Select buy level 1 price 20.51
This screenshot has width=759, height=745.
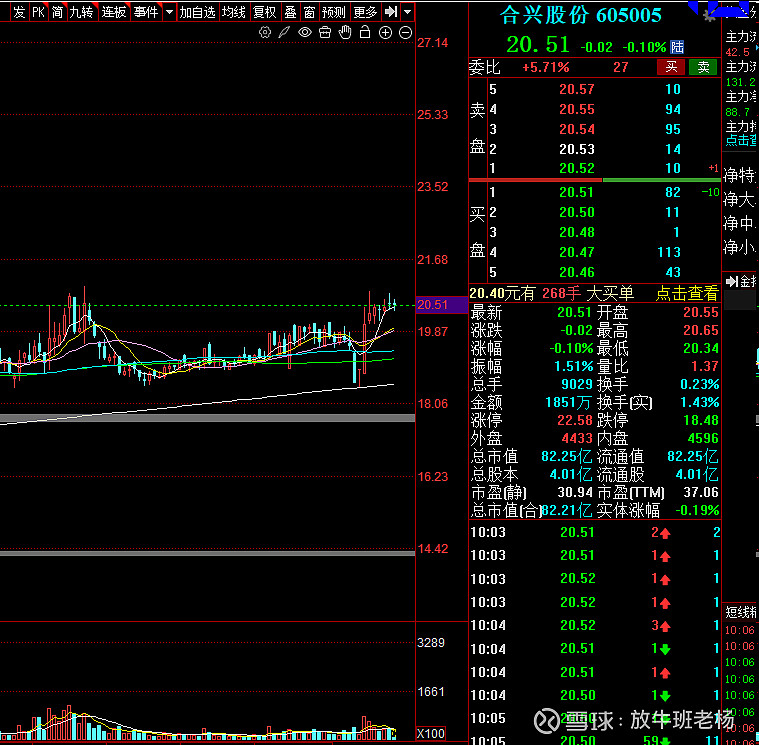(x=577, y=193)
